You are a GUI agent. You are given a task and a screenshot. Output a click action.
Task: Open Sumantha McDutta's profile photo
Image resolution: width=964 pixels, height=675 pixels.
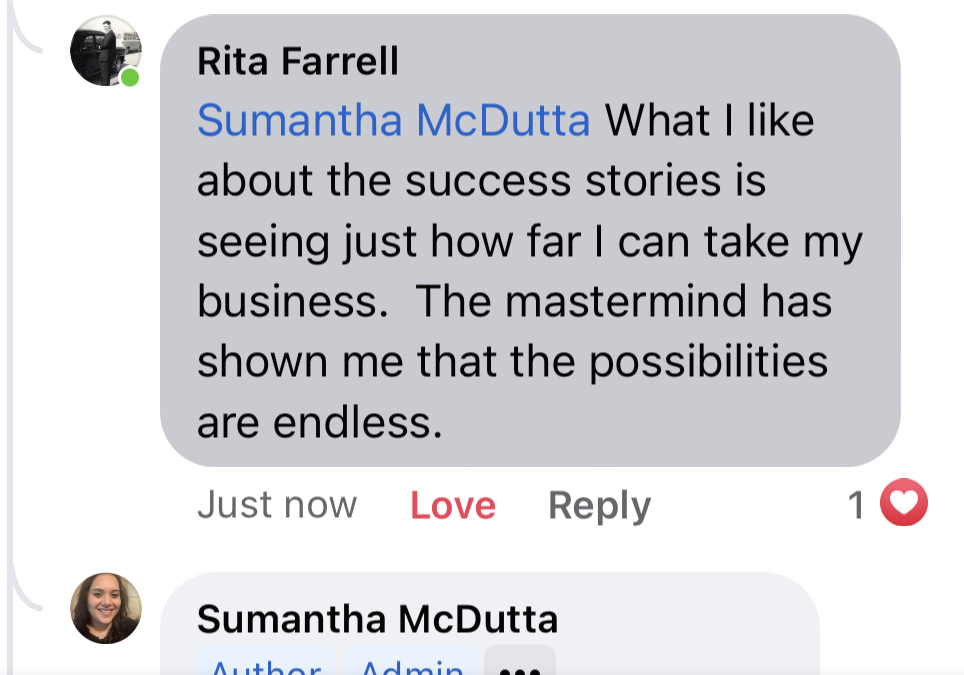[x=105, y=607]
